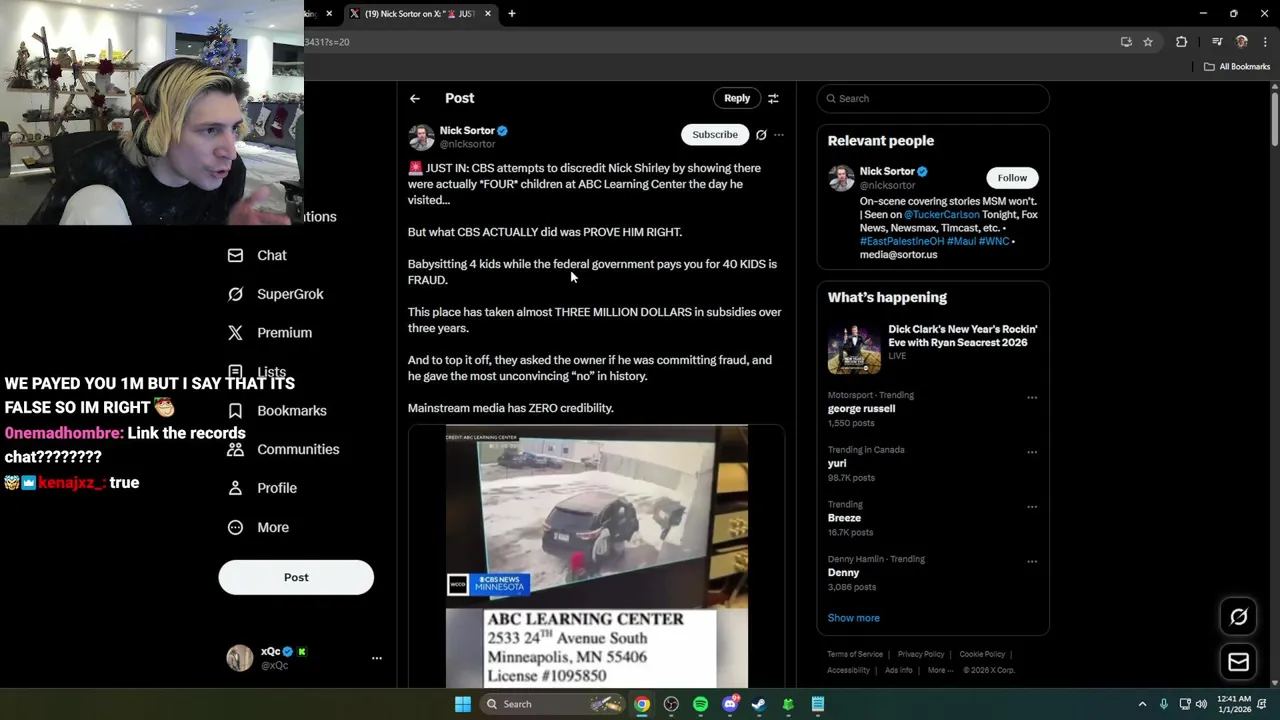Click the white Post compose button
The width and height of the screenshot is (1280, 720).
(x=296, y=577)
